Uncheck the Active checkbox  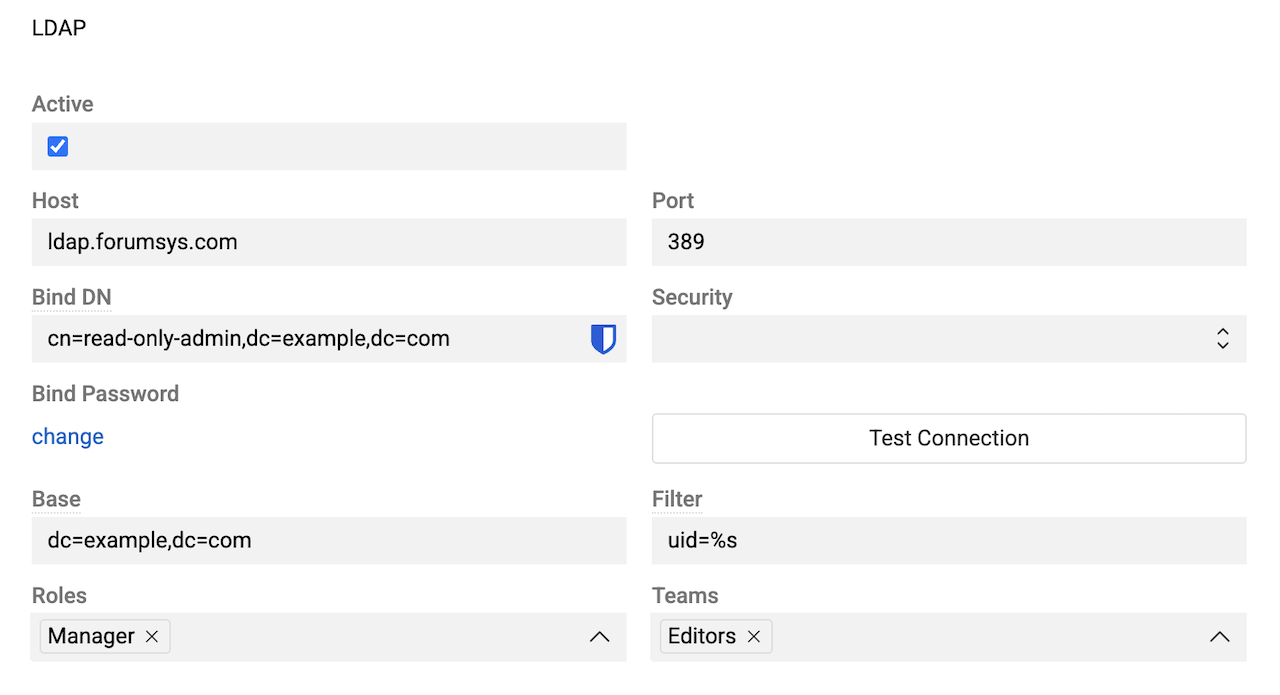[57, 146]
